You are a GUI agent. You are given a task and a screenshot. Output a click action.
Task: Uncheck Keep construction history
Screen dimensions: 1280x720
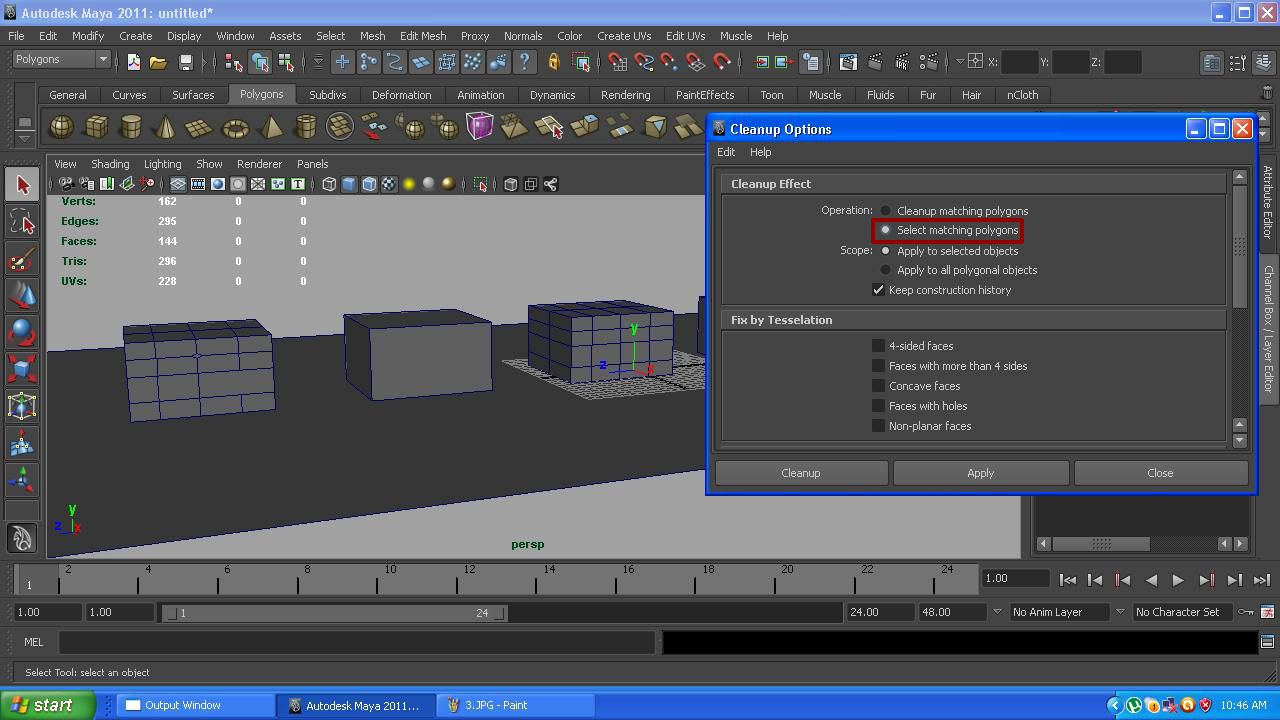click(878, 290)
